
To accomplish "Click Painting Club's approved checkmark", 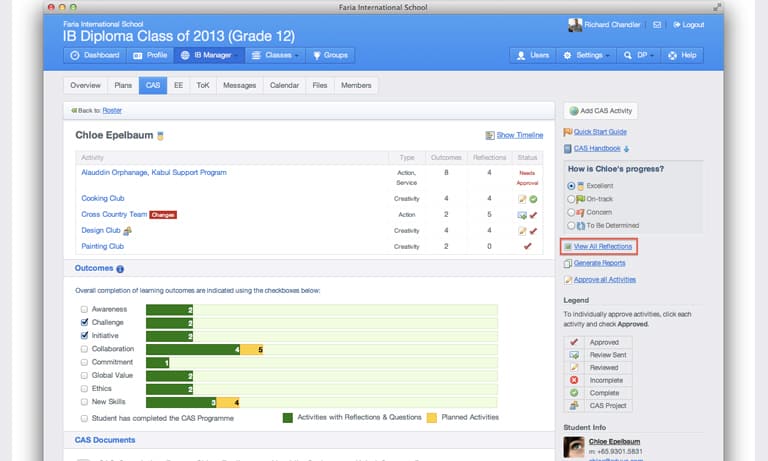I will [x=528, y=246].
